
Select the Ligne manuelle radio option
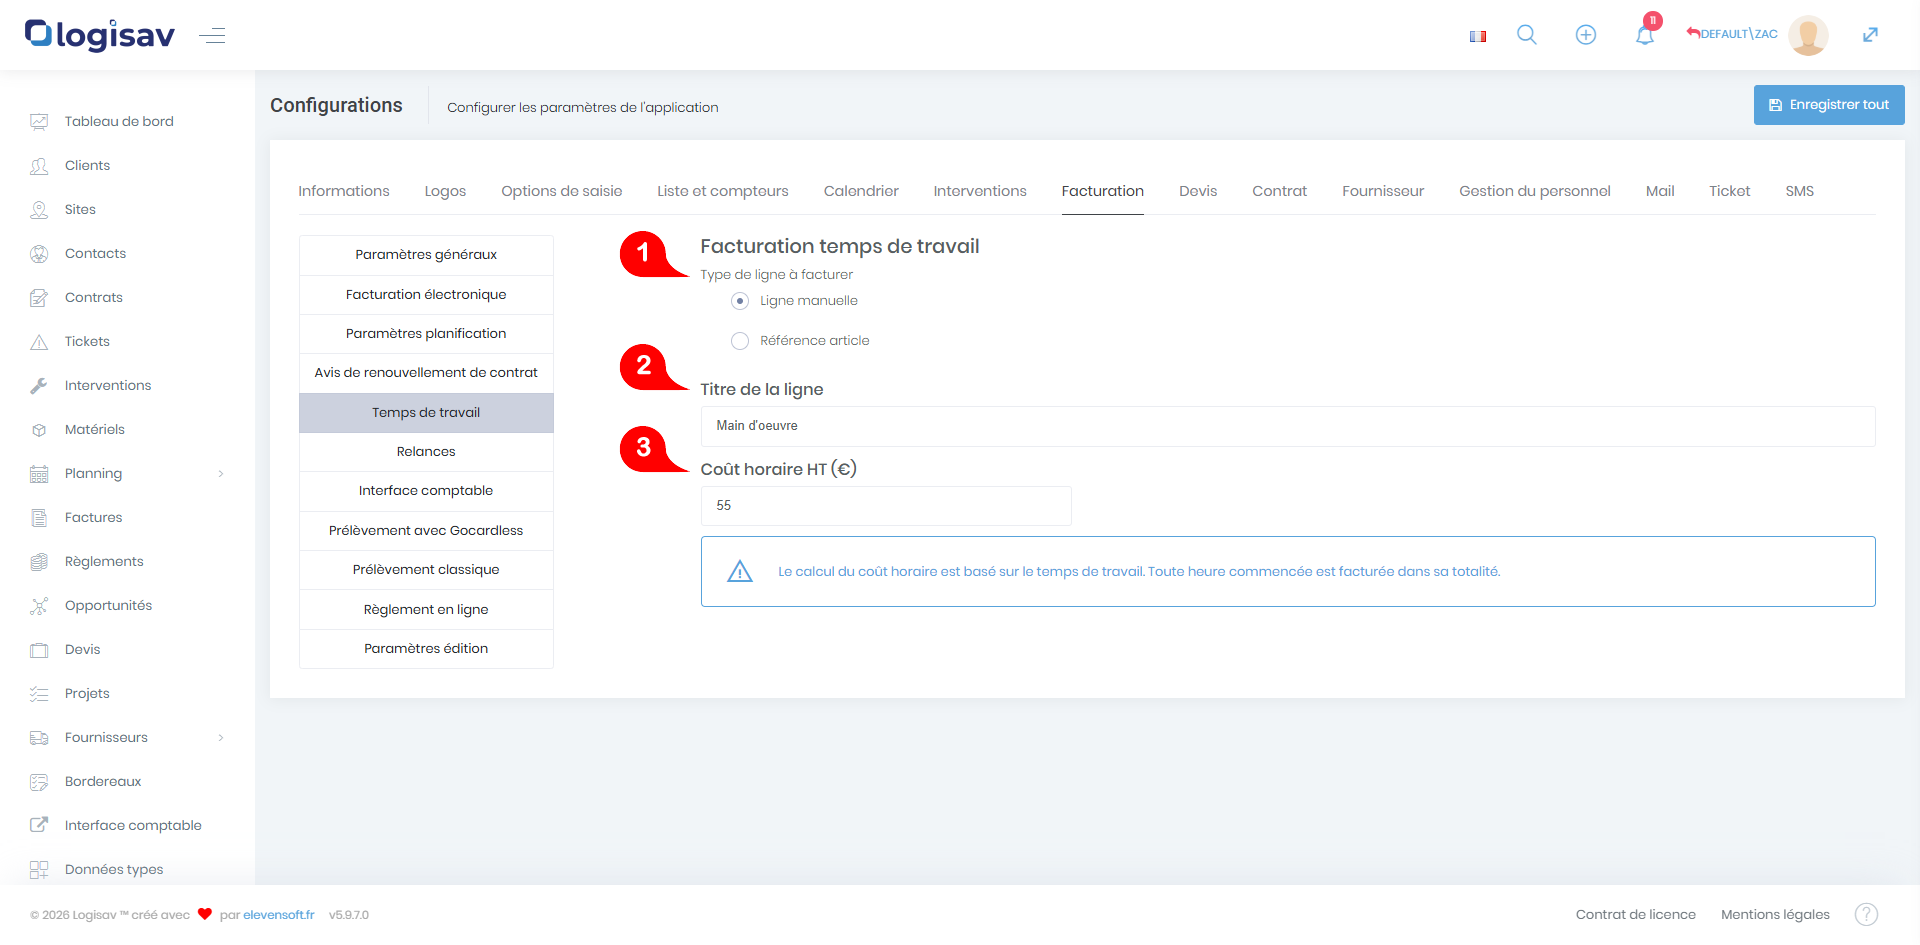pyautogui.click(x=740, y=301)
